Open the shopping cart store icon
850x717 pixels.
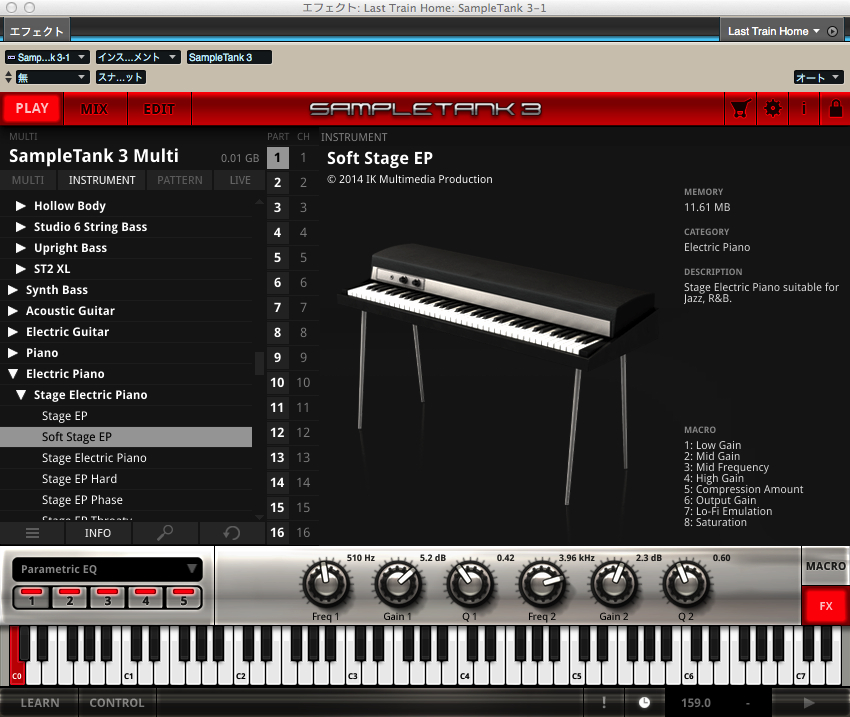click(x=740, y=109)
